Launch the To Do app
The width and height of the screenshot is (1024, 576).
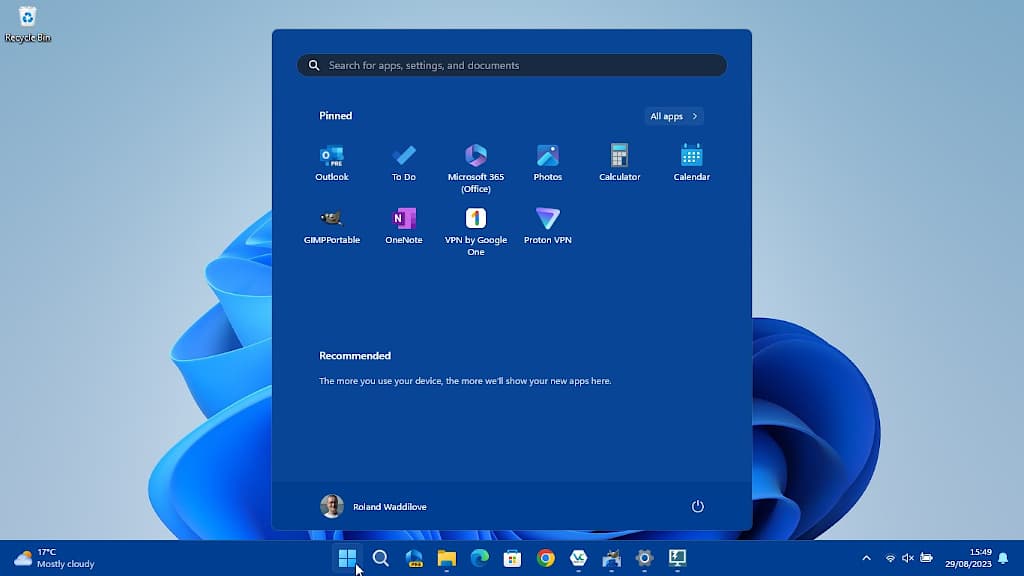(404, 155)
